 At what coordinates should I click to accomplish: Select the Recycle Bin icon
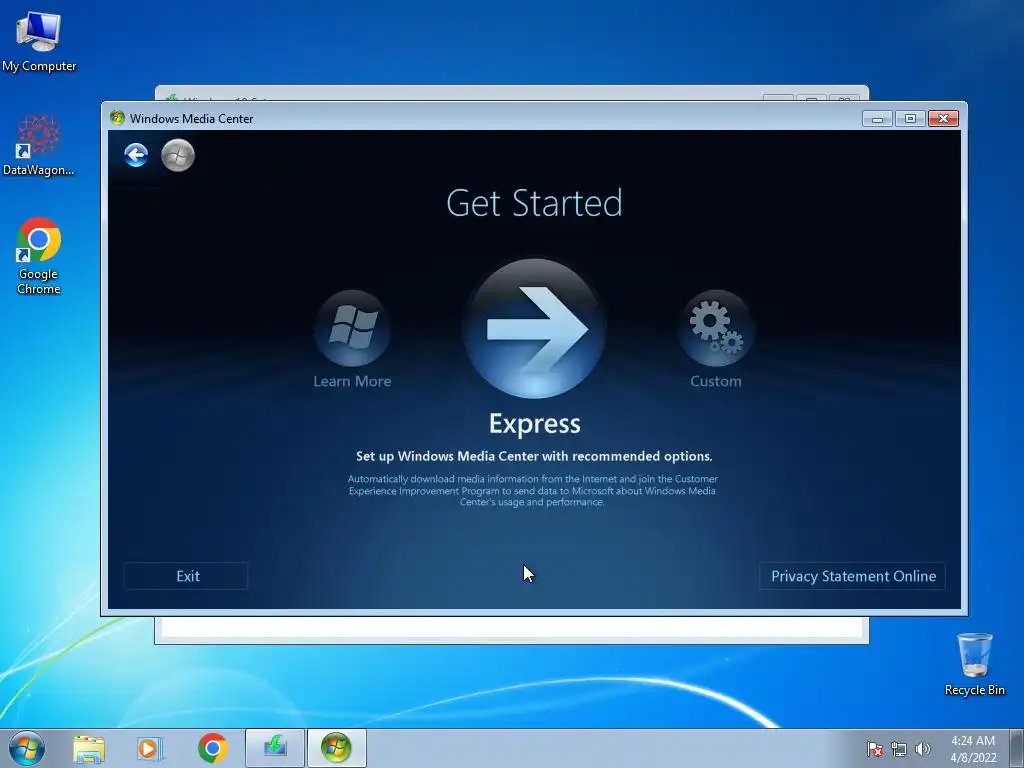click(x=974, y=664)
